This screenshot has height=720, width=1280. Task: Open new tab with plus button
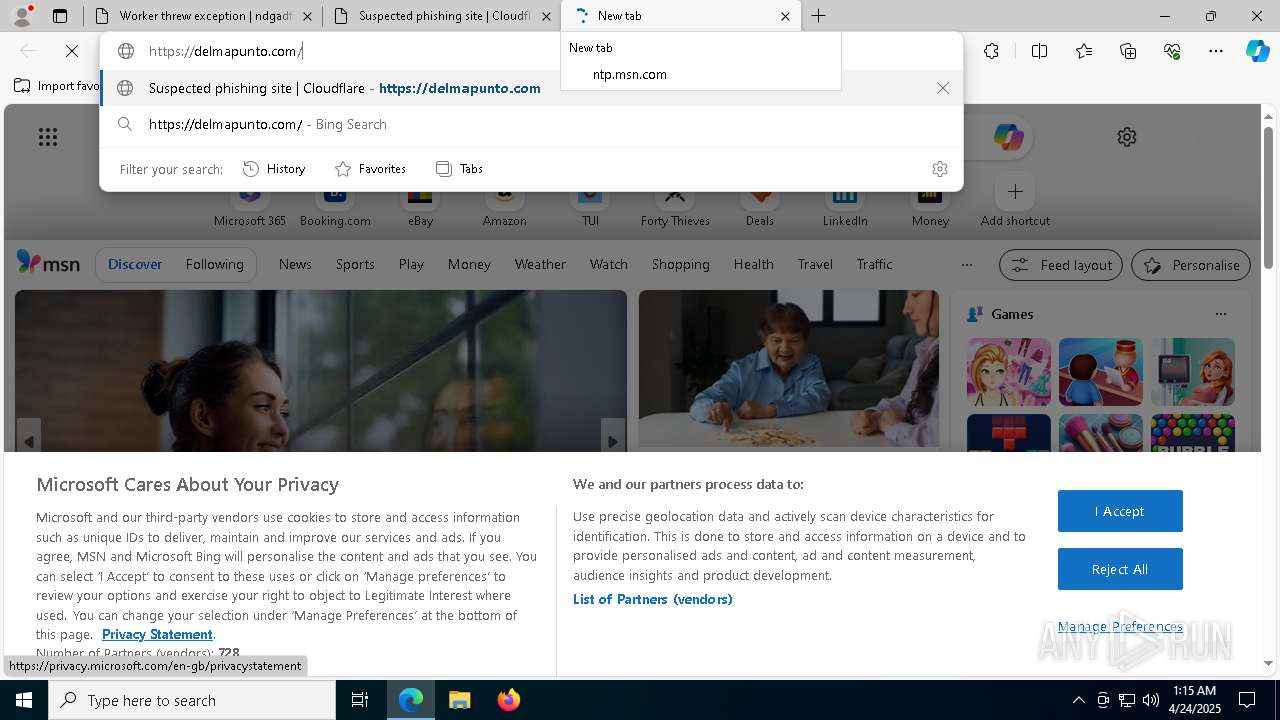[819, 16]
